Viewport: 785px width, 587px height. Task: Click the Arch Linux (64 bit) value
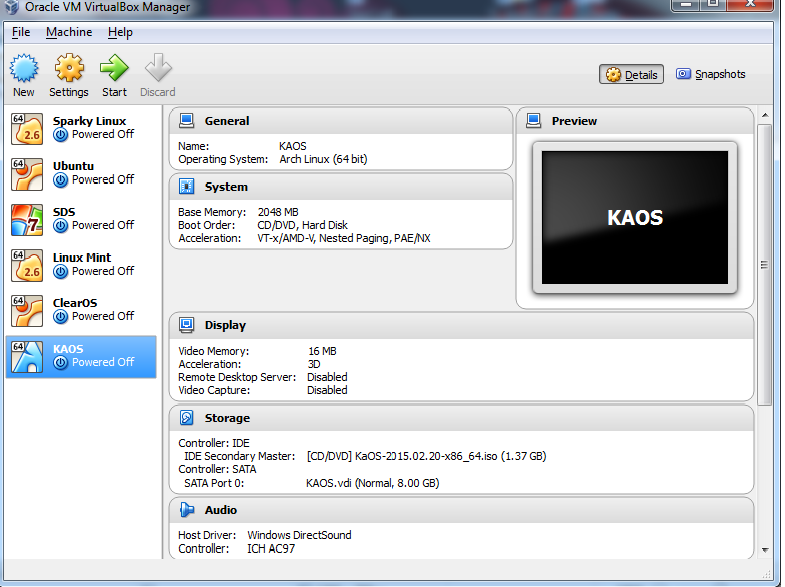(323, 159)
